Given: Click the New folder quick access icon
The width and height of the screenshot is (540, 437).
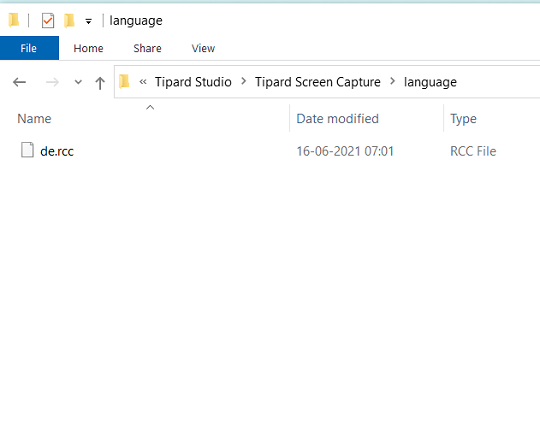Looking at the screenshot, I should (x=69, y=21).
